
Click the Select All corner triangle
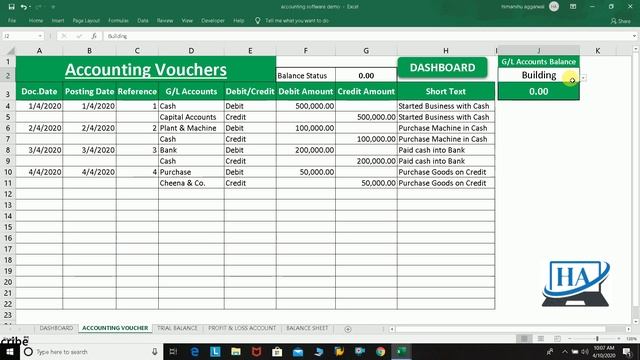(x=11, y=51)
